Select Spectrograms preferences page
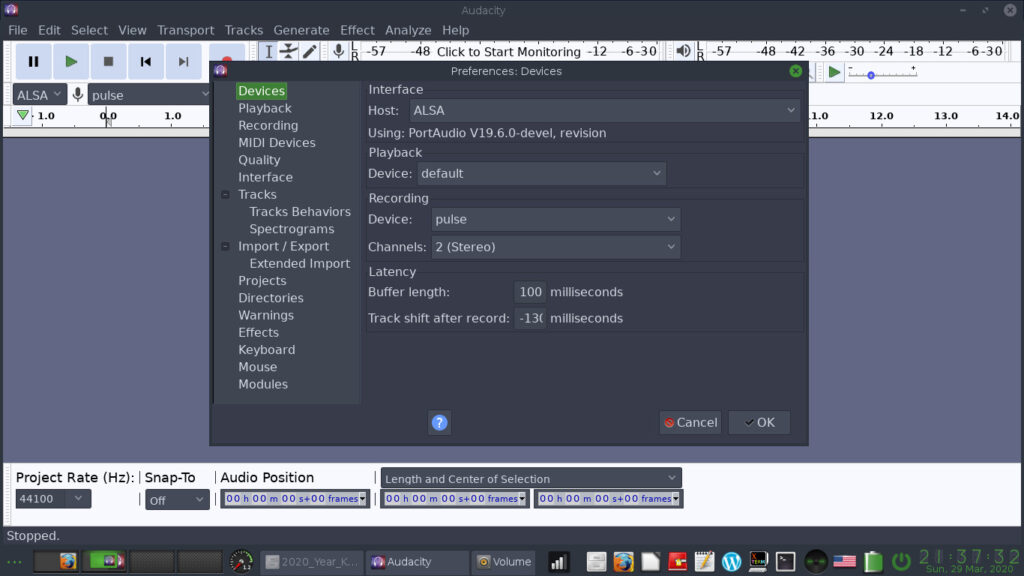The height and width of the screenshot is (576, 1024). (x=291, y=229)
